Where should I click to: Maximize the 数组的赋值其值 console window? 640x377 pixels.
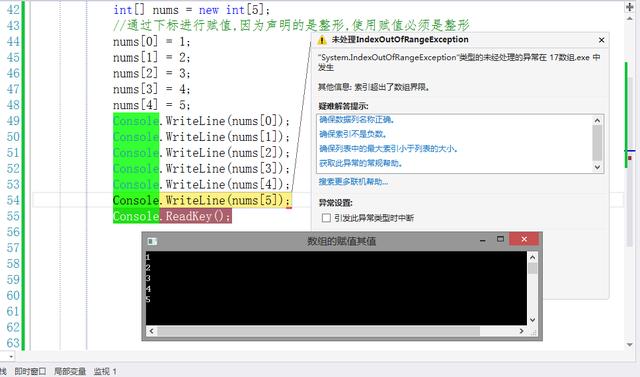coord(500,240)
